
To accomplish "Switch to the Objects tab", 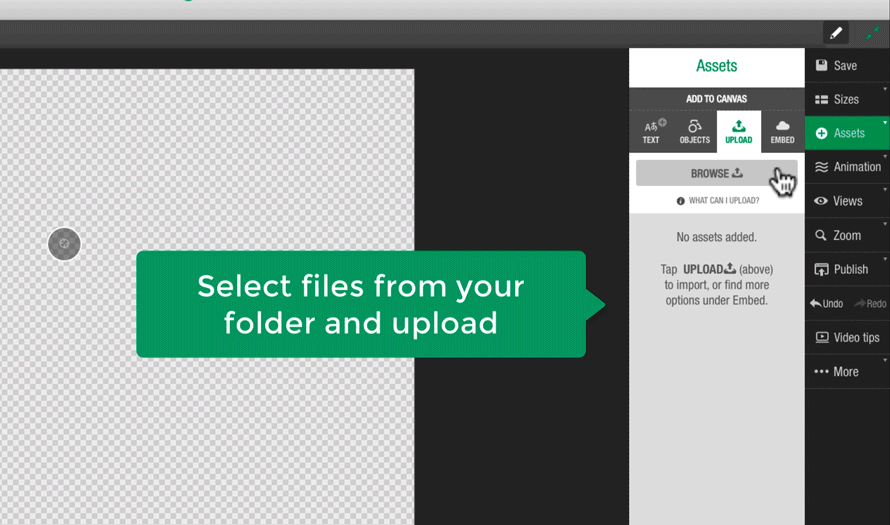I will click(x=695, y=132).
